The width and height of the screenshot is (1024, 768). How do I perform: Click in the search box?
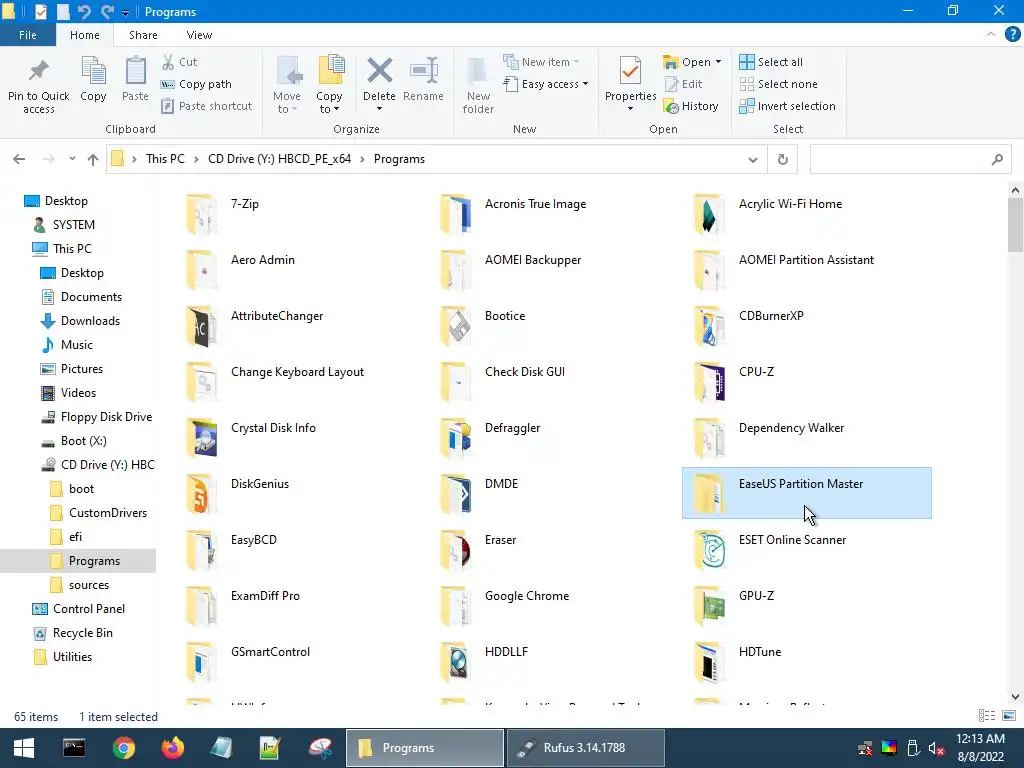(910, 159)
